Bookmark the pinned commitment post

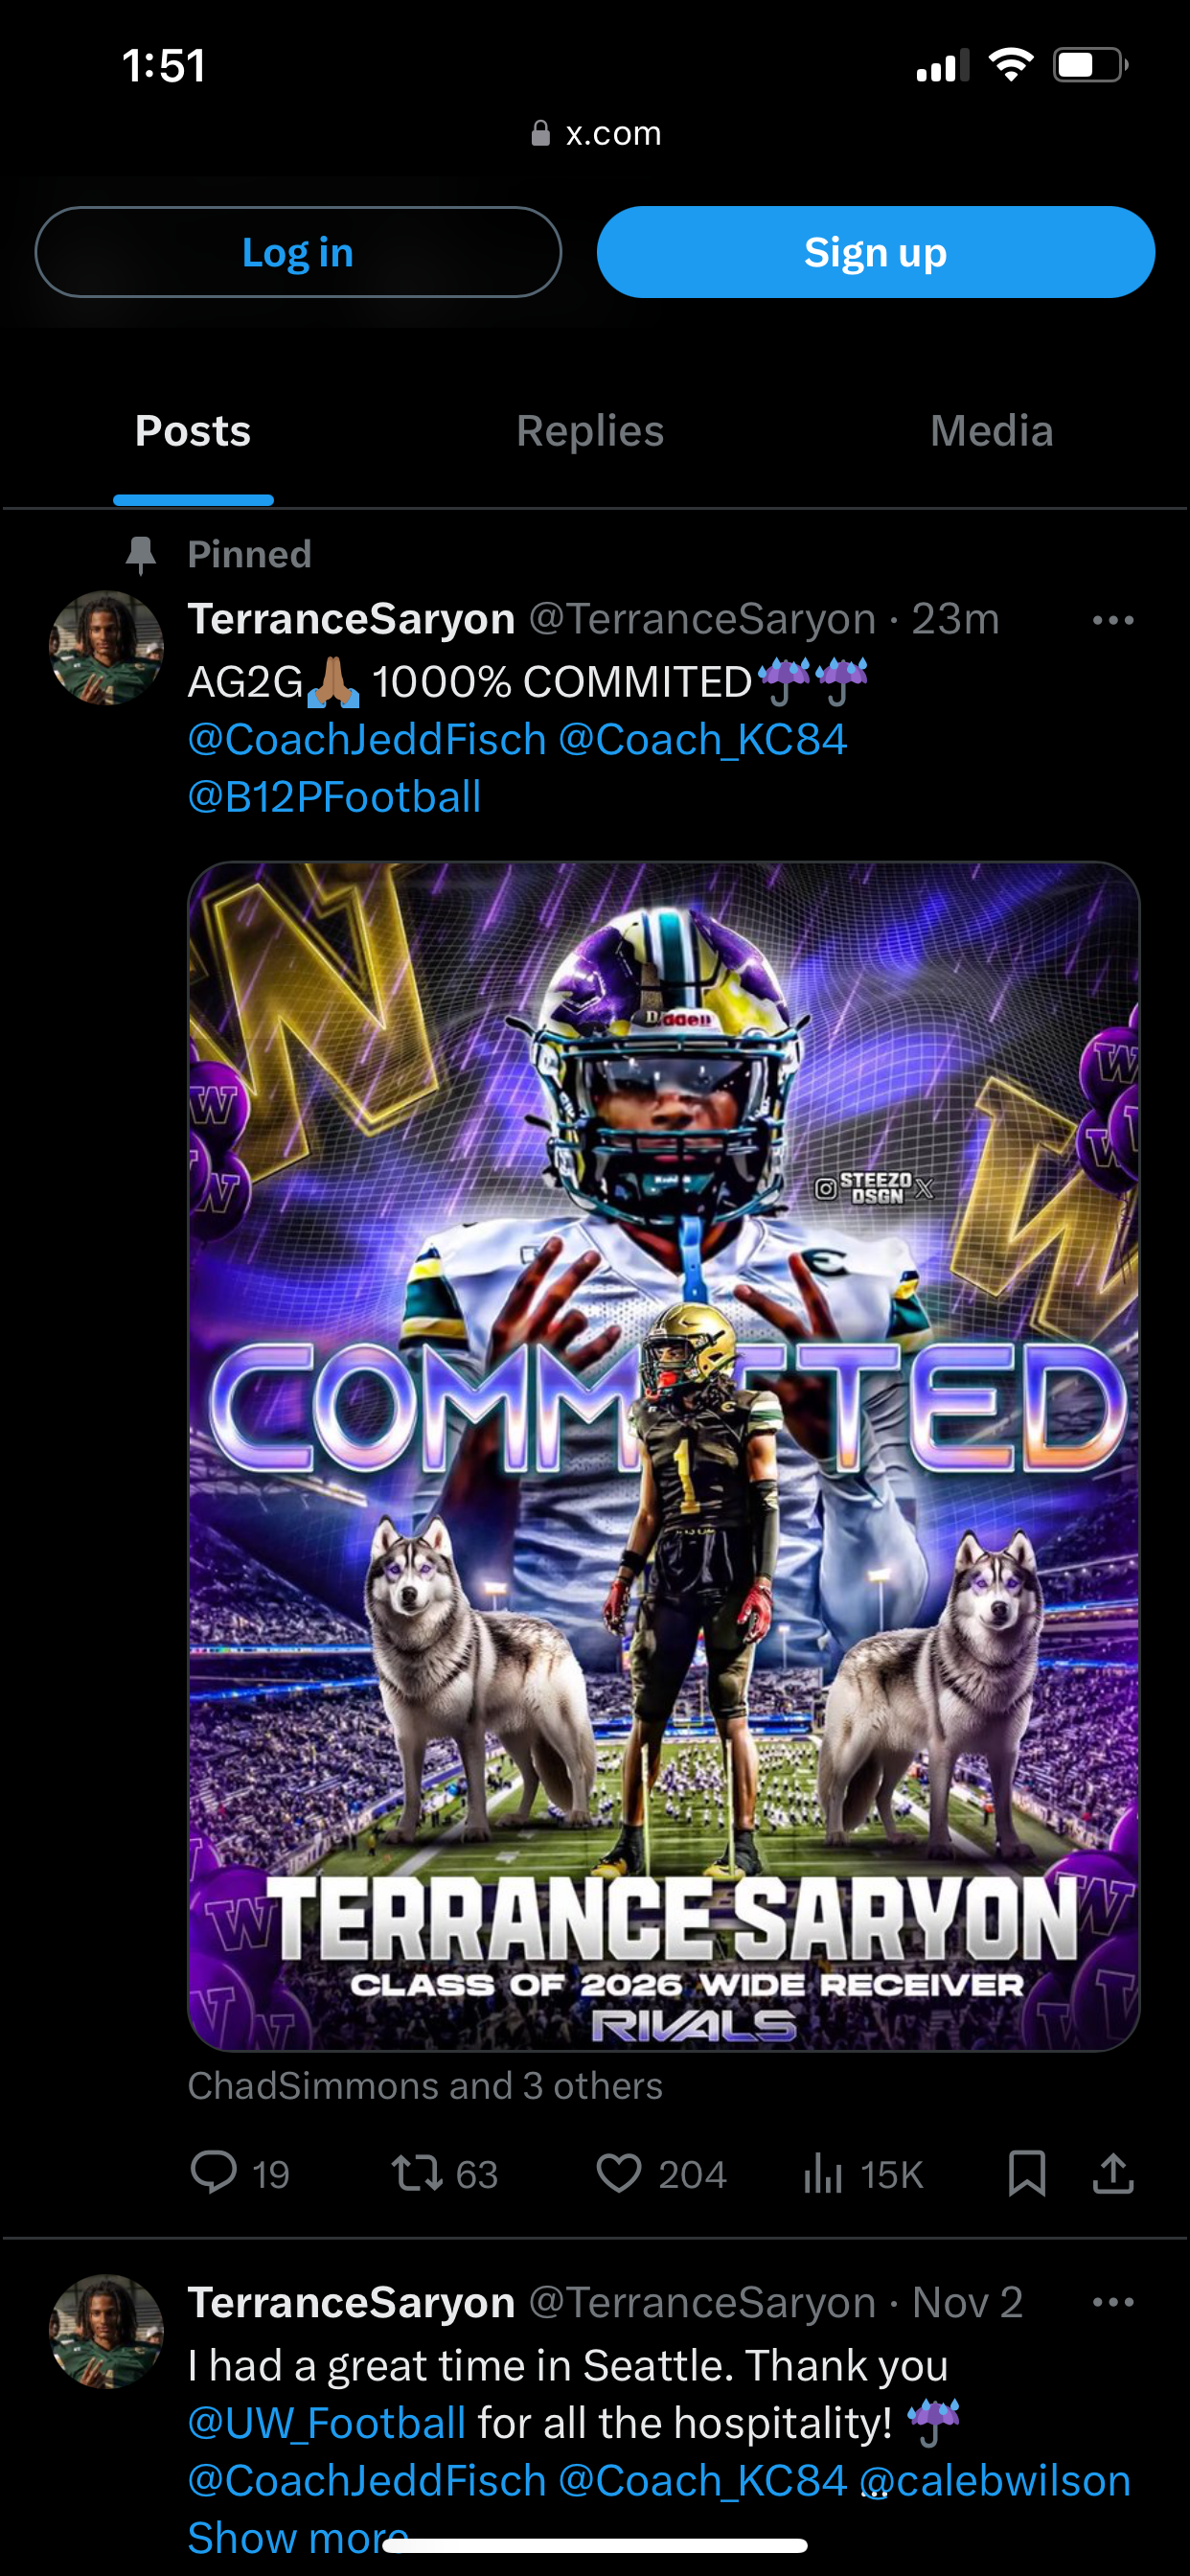coord(1027,2174)
